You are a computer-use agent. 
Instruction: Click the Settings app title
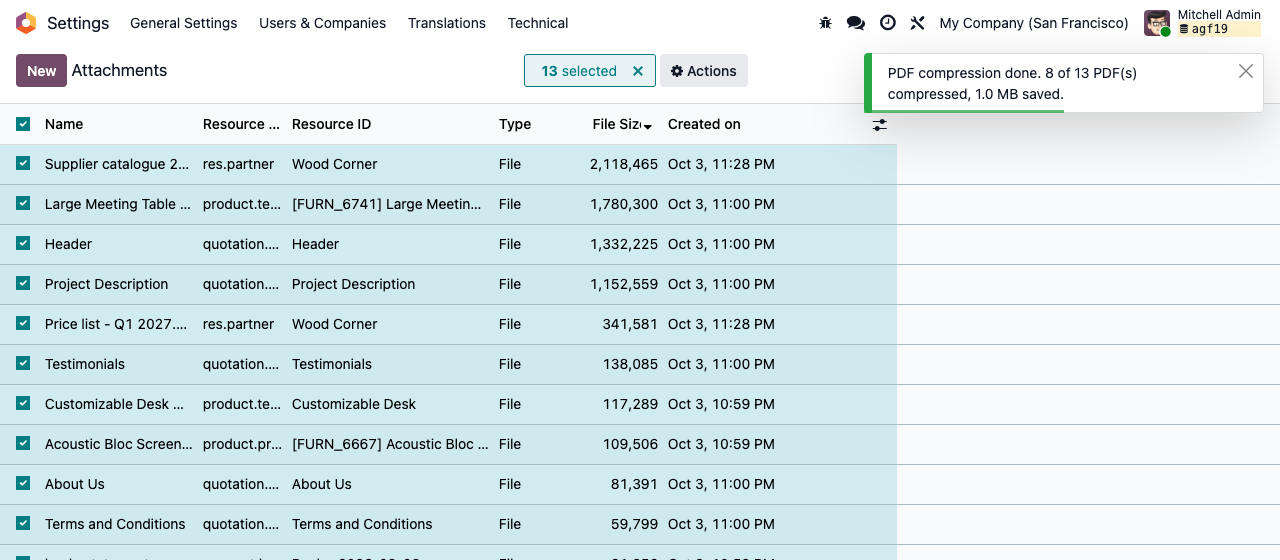coord(78,23)
